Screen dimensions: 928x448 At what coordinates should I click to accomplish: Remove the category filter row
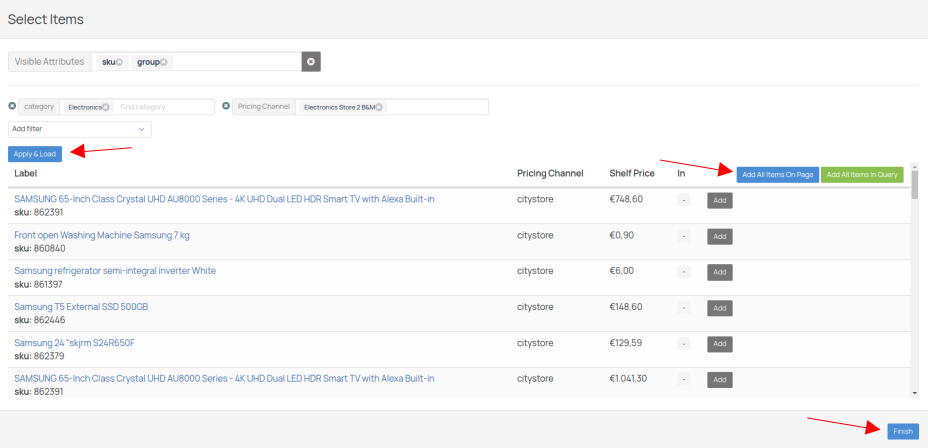(12, 106)
